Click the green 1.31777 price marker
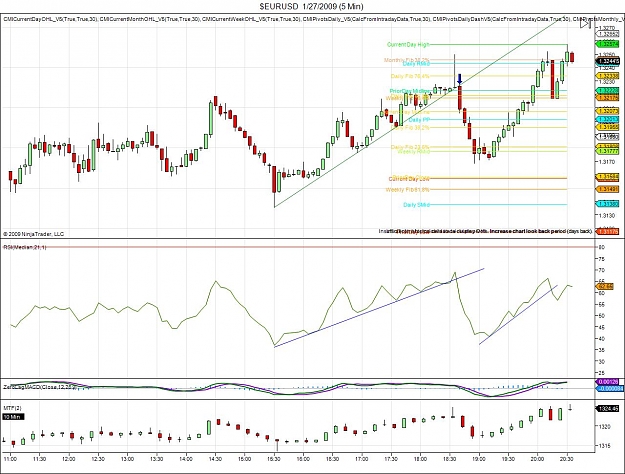Image resolution: width=625 pixels, height=474 pixels. [607, 151]
